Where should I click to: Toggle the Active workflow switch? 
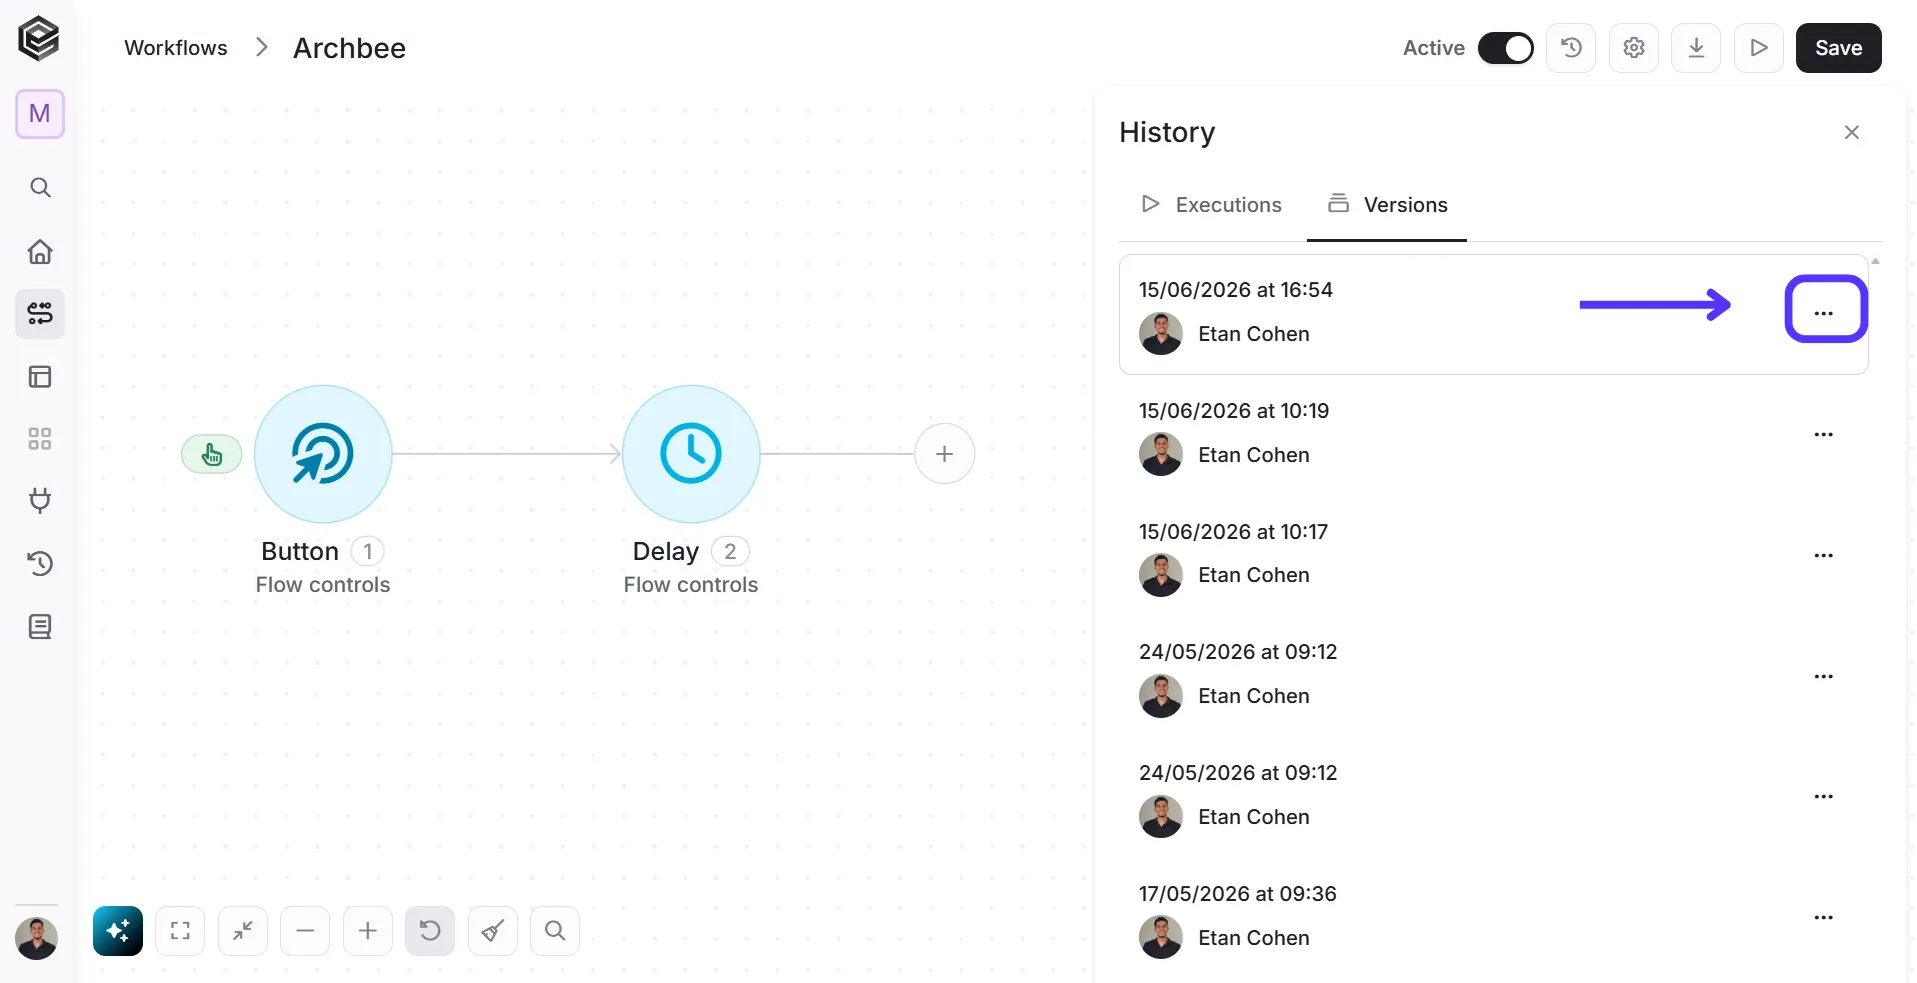[x=1505, y=48]
